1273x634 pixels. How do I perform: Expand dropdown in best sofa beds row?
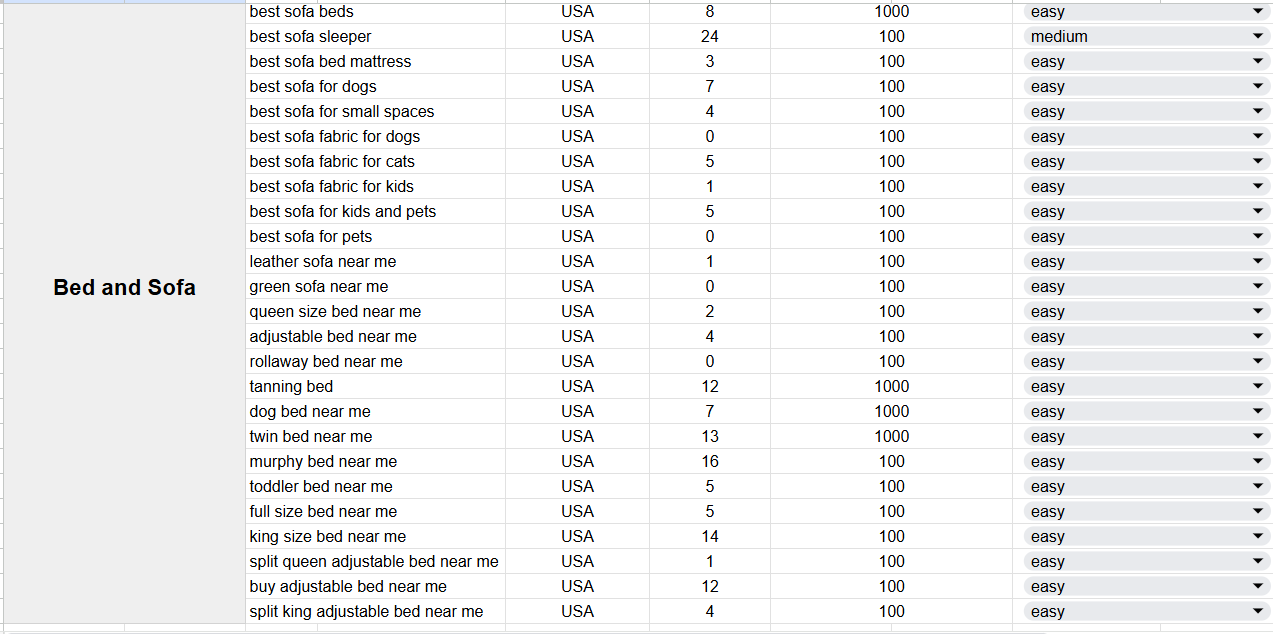point(1258,11)
